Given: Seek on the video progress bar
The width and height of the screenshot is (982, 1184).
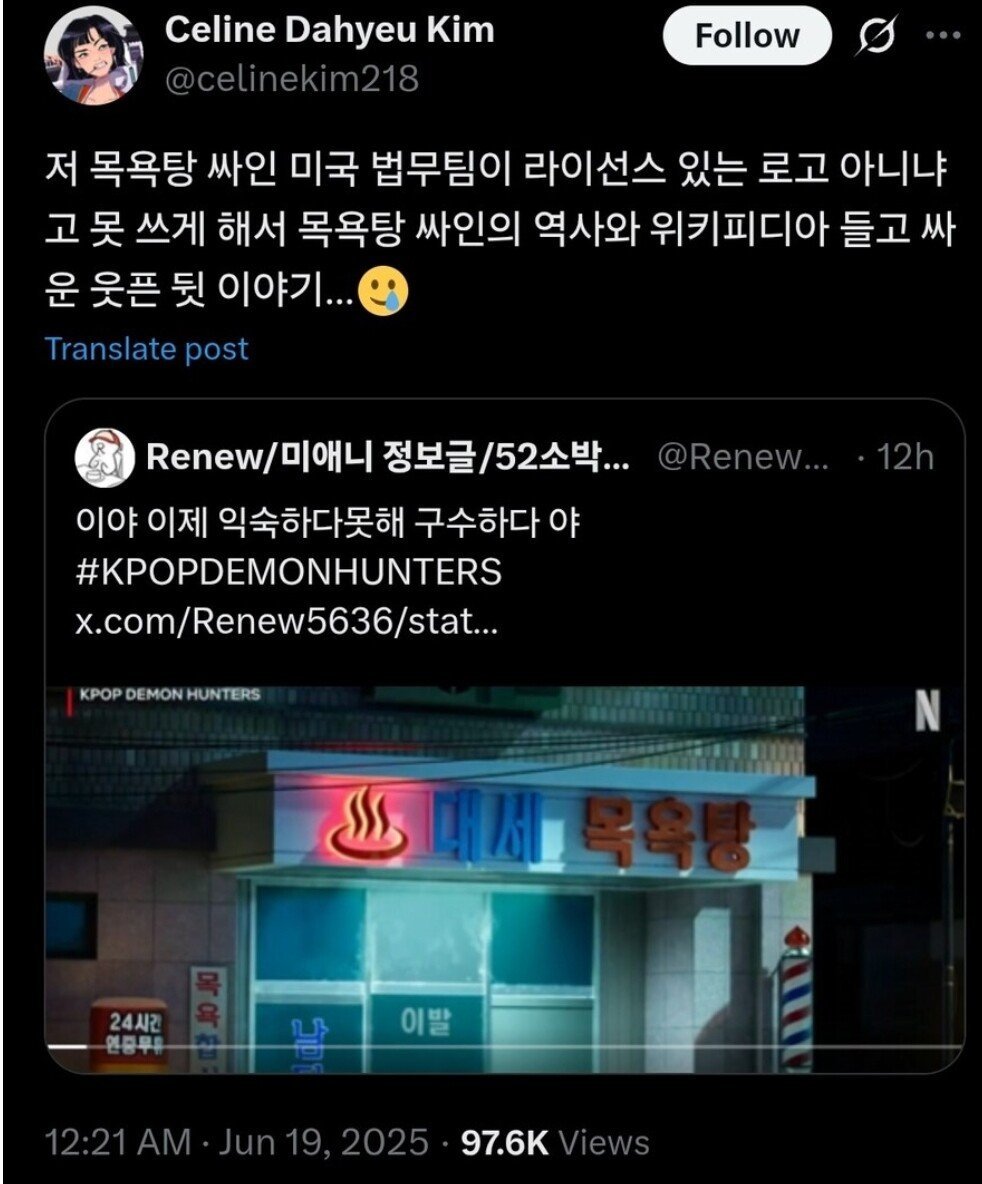Looking at the screenshot, I should coord(505,1047).
